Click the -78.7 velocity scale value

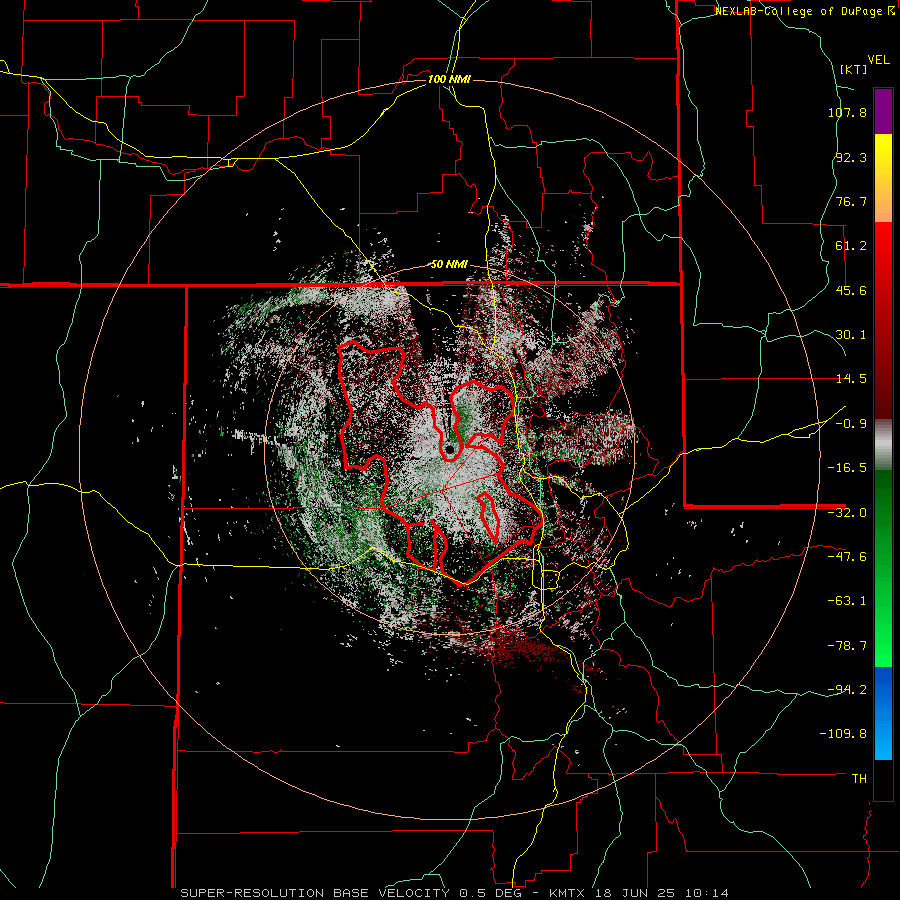(x=847, y=646)
